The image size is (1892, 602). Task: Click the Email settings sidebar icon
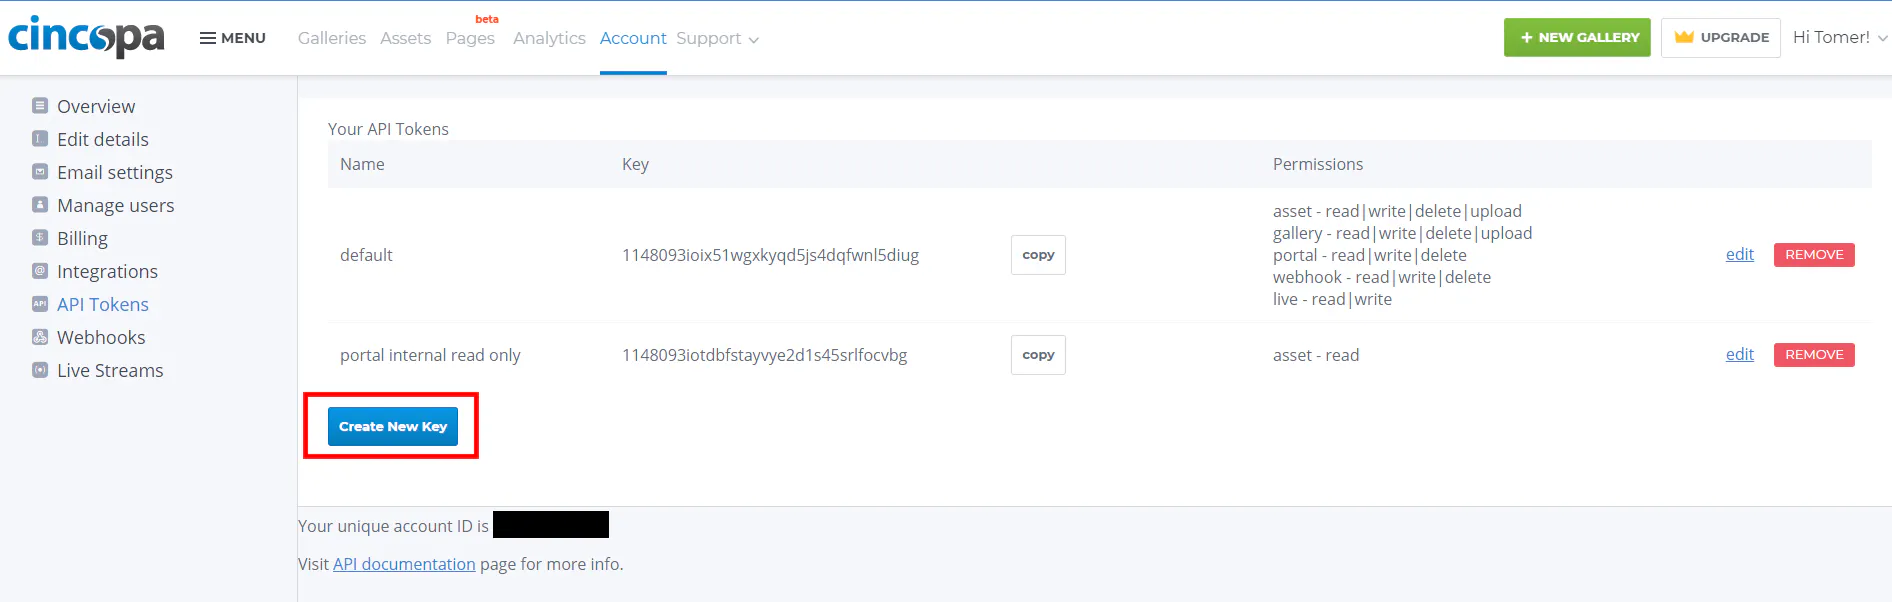pos(40,171)
